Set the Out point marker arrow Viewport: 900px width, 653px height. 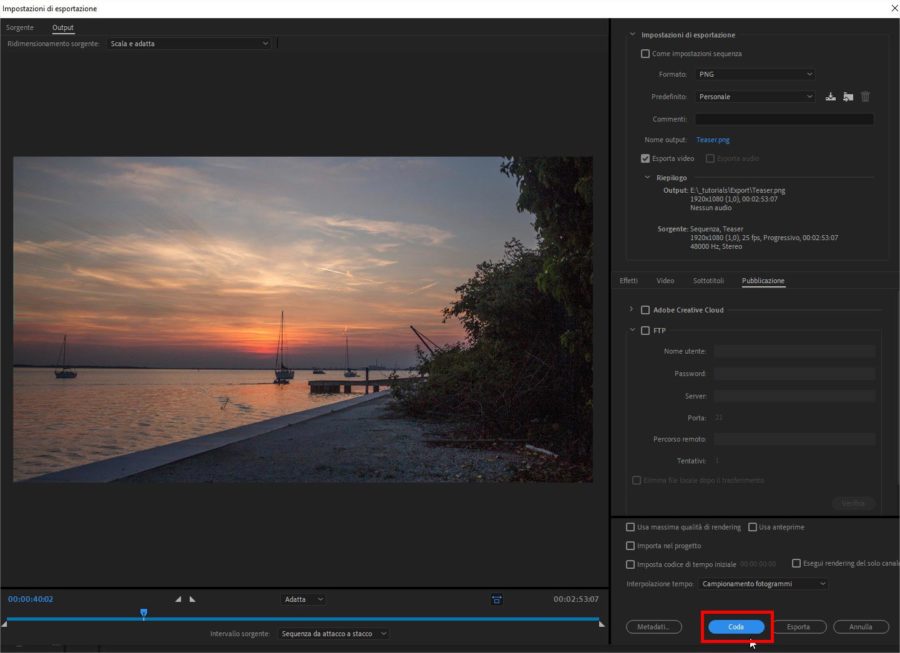click(191, 597)
